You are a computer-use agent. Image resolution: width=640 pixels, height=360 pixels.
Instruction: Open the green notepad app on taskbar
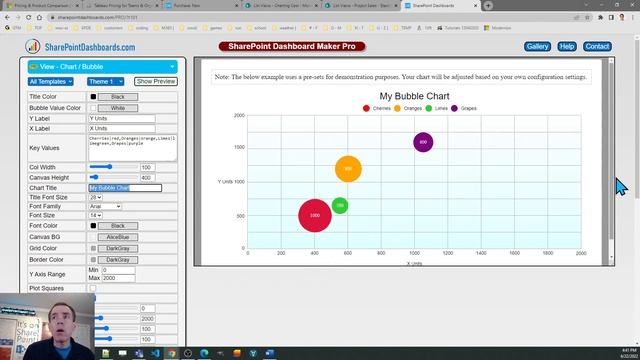point(106,353)
